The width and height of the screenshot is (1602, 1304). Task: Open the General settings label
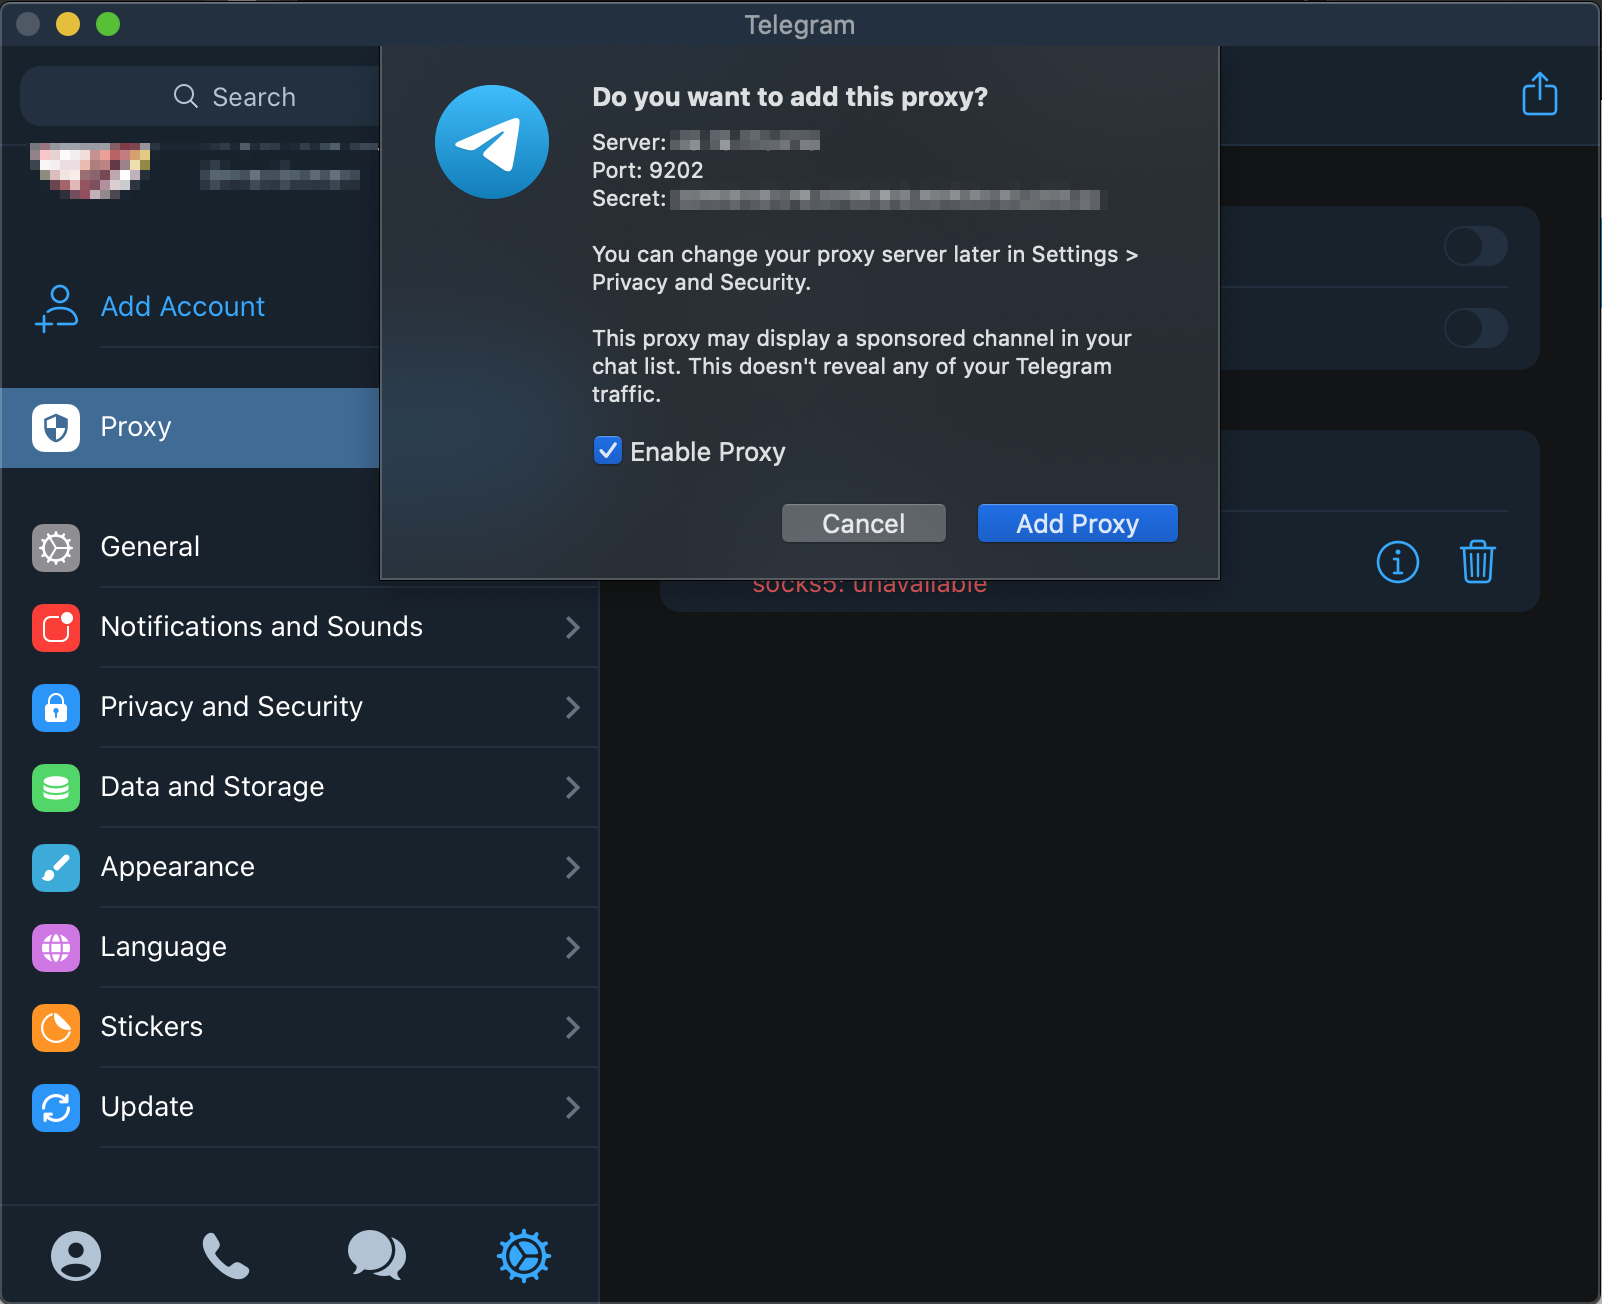tap(150, 546)
